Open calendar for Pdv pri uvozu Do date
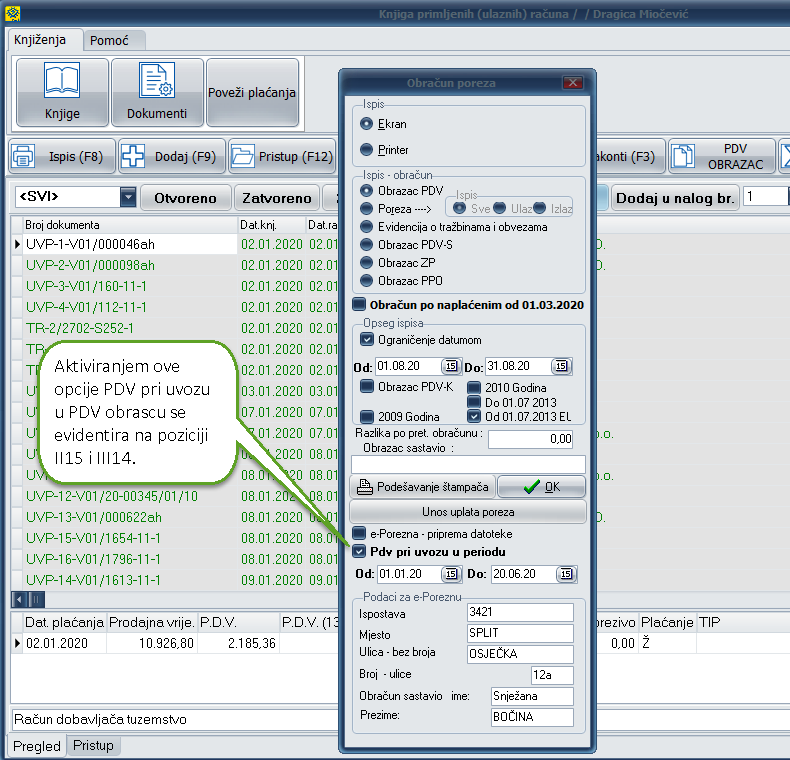This screenshot has width=790, height=760. [566, 574]
